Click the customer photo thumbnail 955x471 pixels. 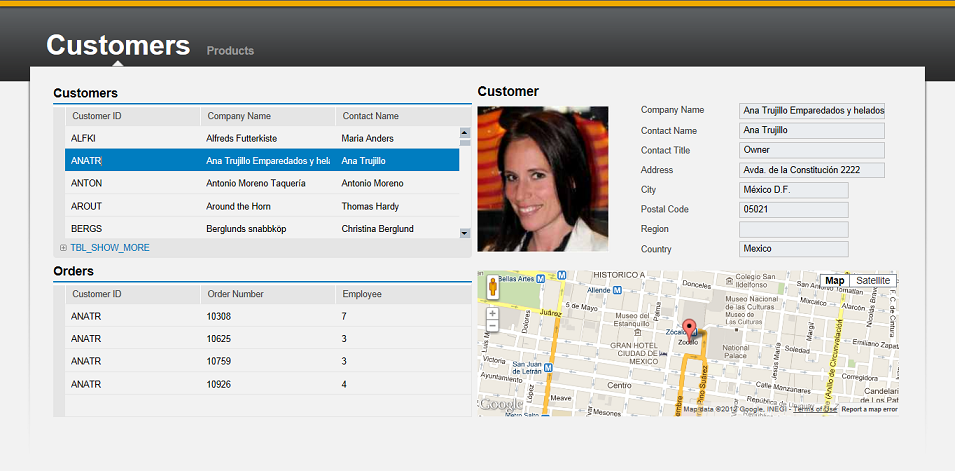(x=543, y=178)
